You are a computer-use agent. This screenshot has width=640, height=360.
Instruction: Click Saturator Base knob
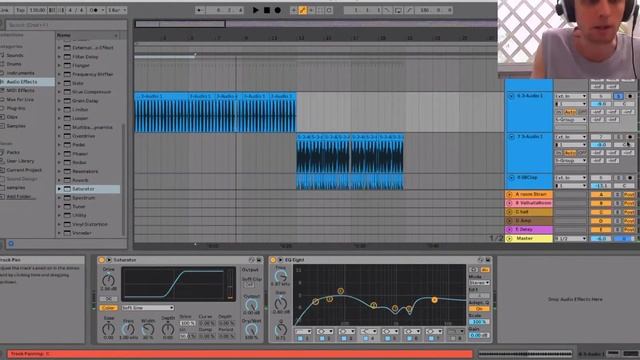[x=108, y=329]
